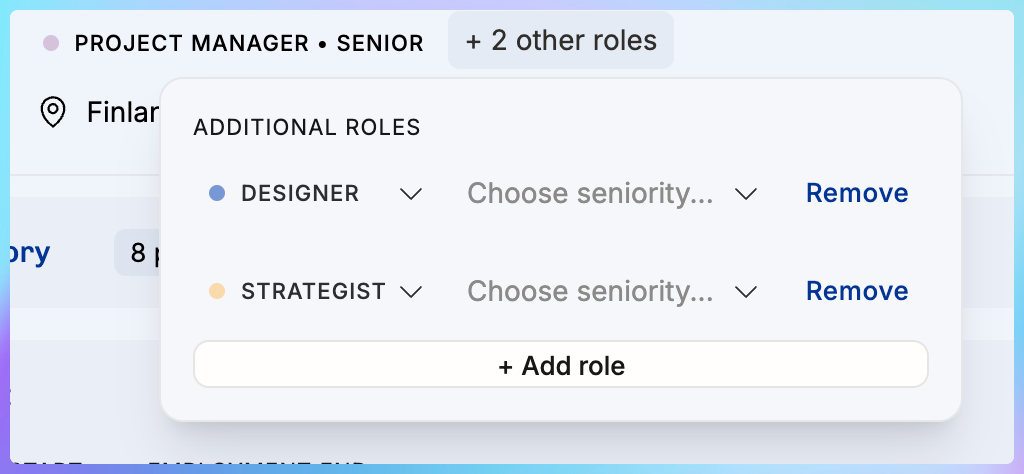Select the Designer role name

[300, 193]
